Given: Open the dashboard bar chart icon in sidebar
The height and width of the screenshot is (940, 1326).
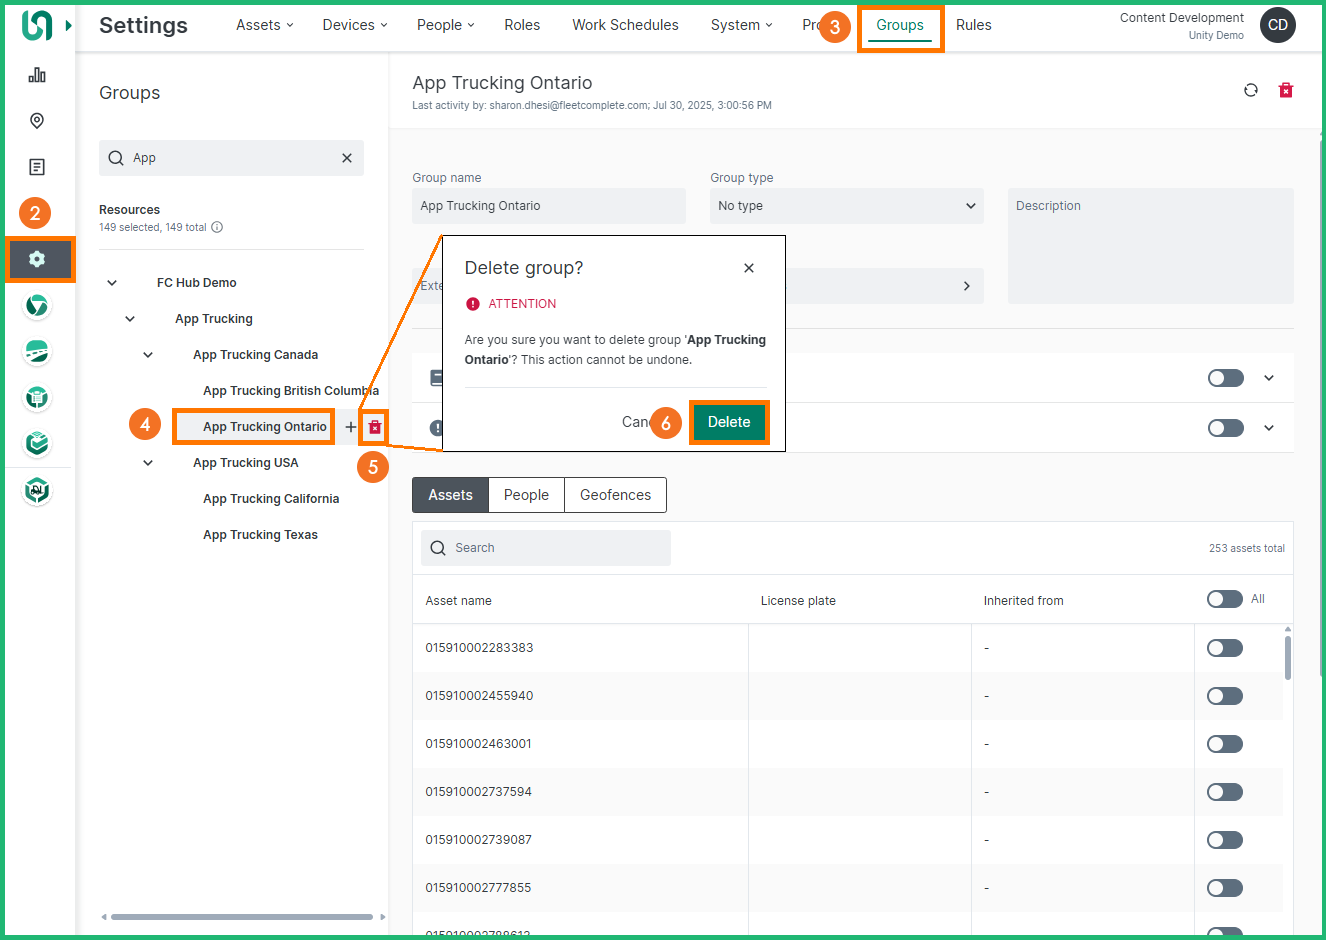Looking at the screenshot, I should pos(37,75).
